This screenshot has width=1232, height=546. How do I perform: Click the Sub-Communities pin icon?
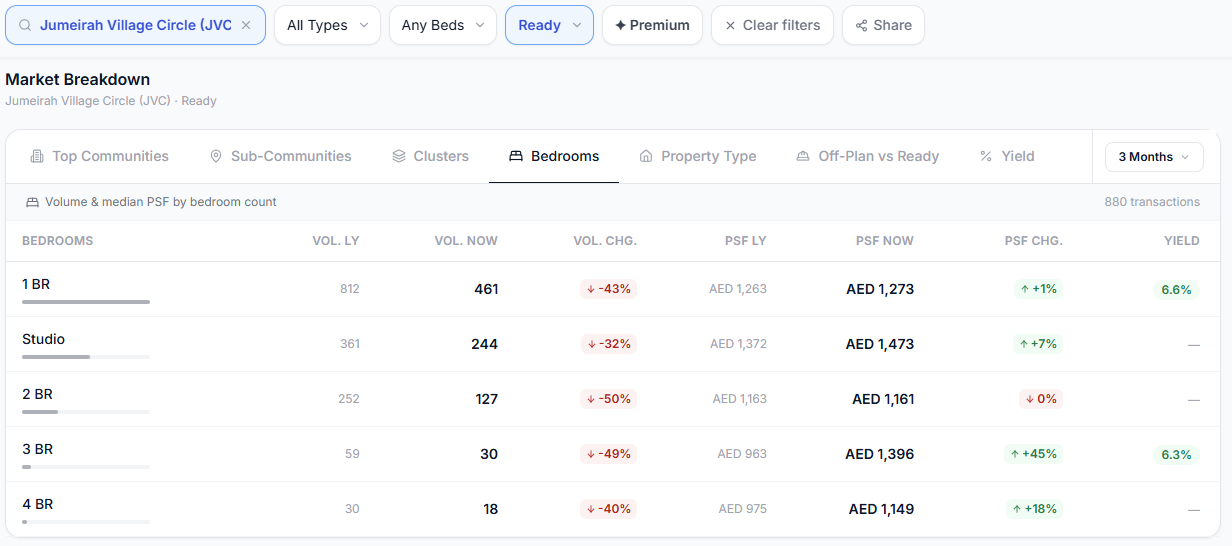click(x=216, y=156)
